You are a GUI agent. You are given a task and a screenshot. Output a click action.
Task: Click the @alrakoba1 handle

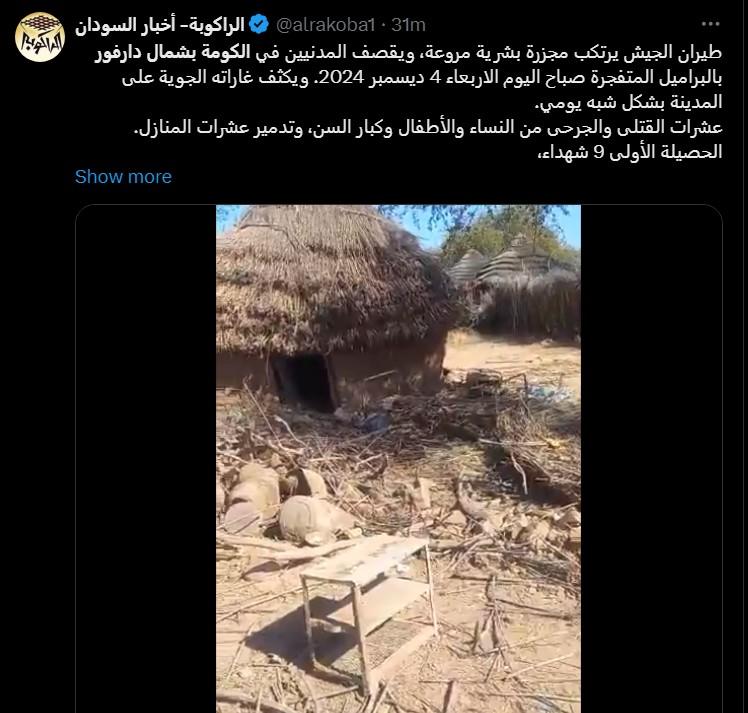click(x=326, y=24)
